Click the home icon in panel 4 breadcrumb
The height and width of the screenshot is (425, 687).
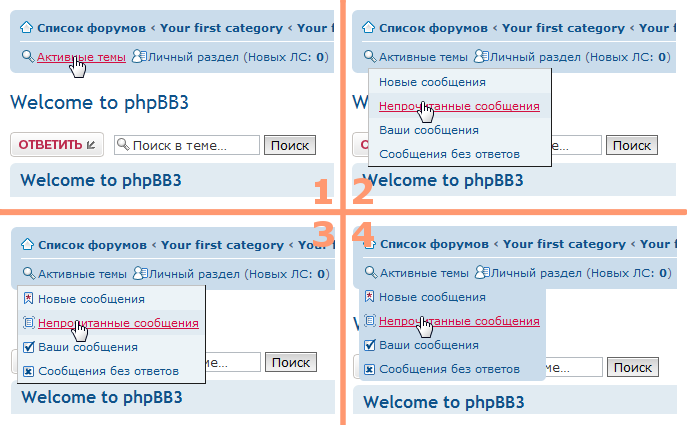(x=369, y=243)
